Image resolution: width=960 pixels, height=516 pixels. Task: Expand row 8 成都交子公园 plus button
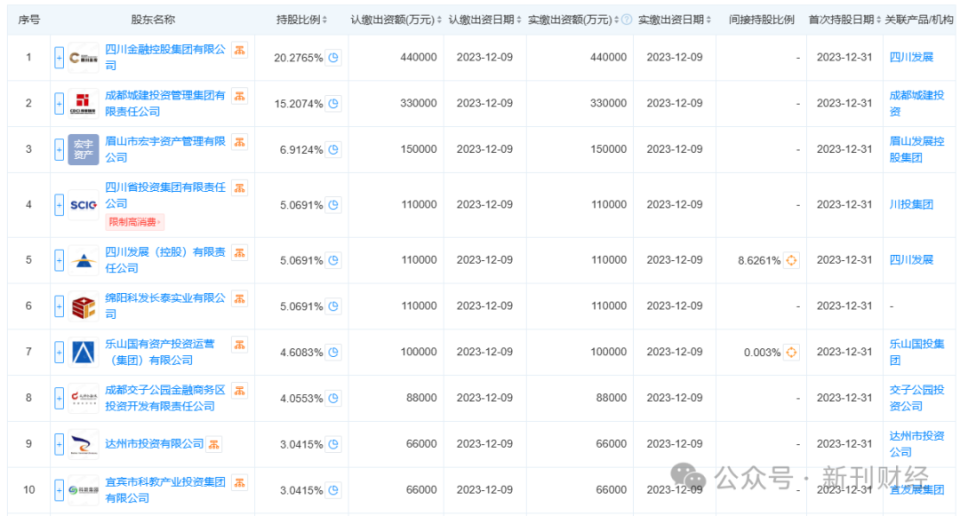pos(59,398)
